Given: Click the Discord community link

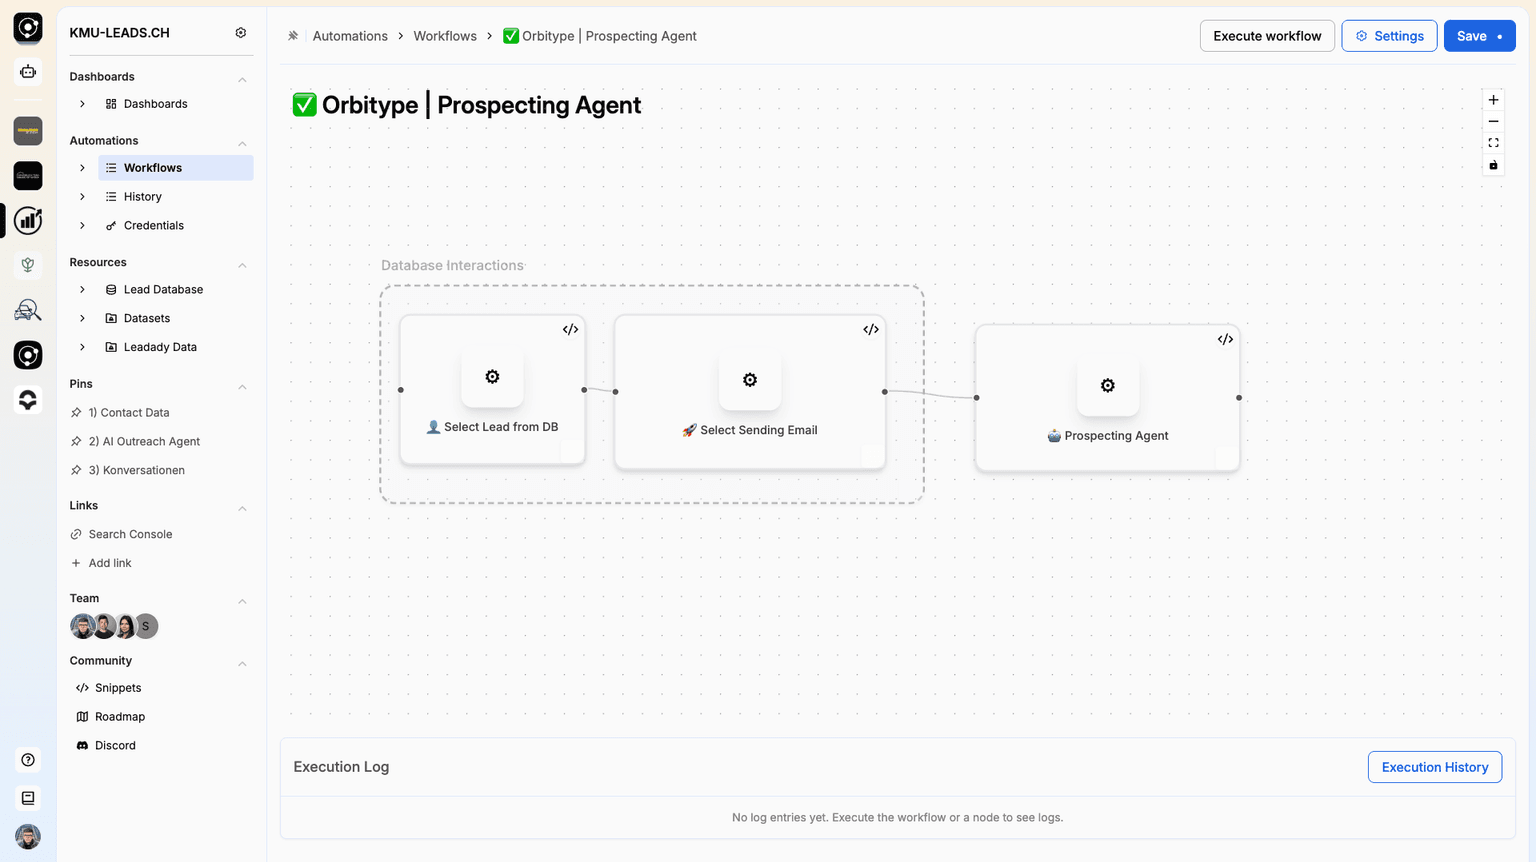Looking at the screenshot, I should pos(115,746).
